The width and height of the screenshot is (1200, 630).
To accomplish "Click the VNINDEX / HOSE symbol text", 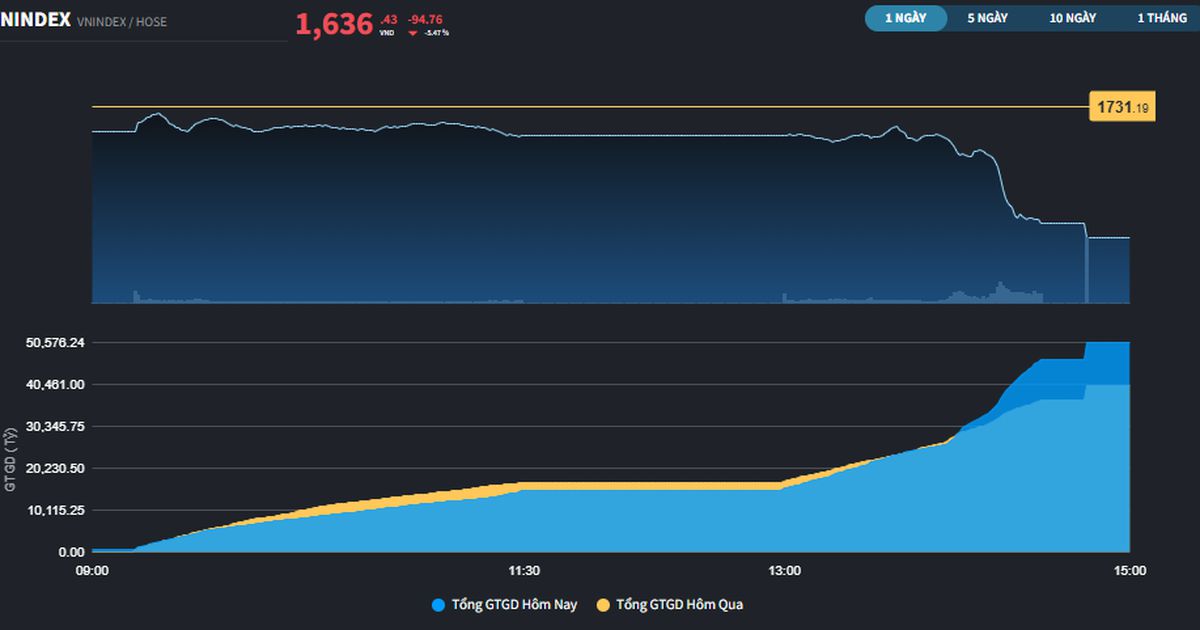I will coord(122,21).
